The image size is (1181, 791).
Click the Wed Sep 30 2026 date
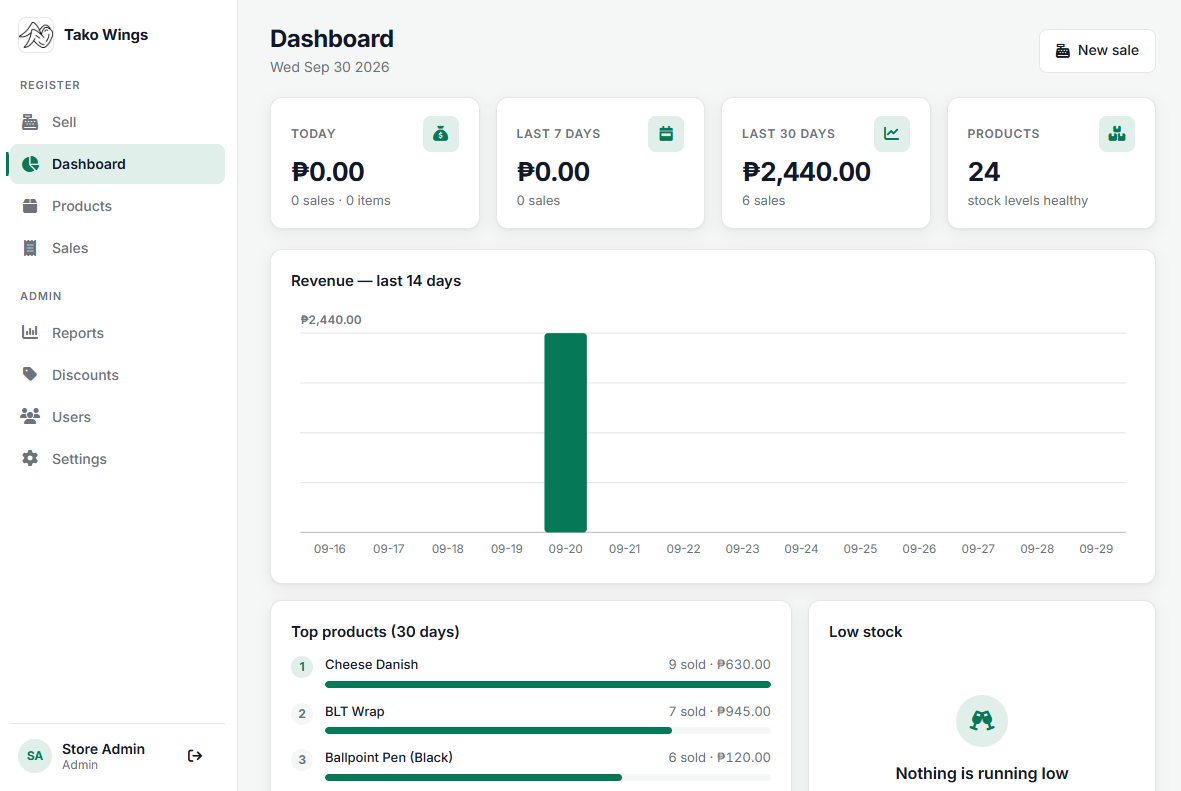[330, 67]
